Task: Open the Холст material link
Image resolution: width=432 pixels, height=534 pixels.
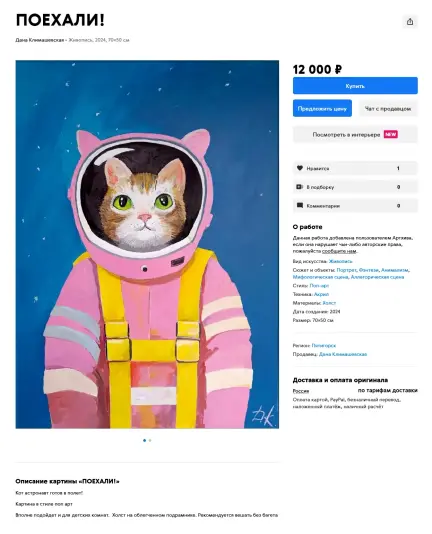Action: click(329, 303)
